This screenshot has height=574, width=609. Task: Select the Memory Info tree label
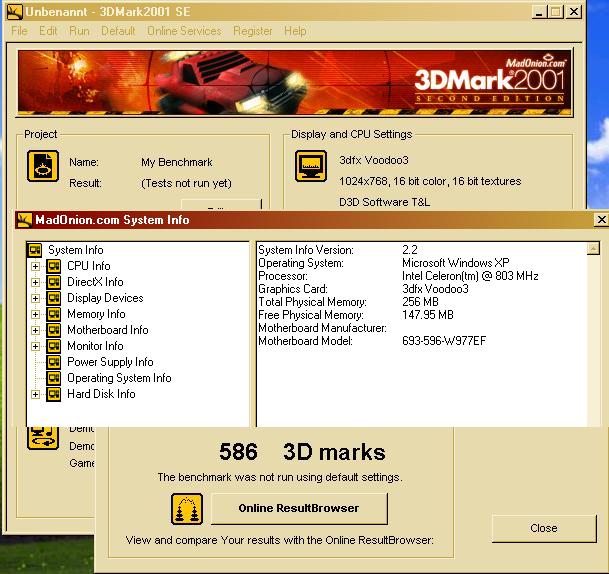click(x=96, y=314)
